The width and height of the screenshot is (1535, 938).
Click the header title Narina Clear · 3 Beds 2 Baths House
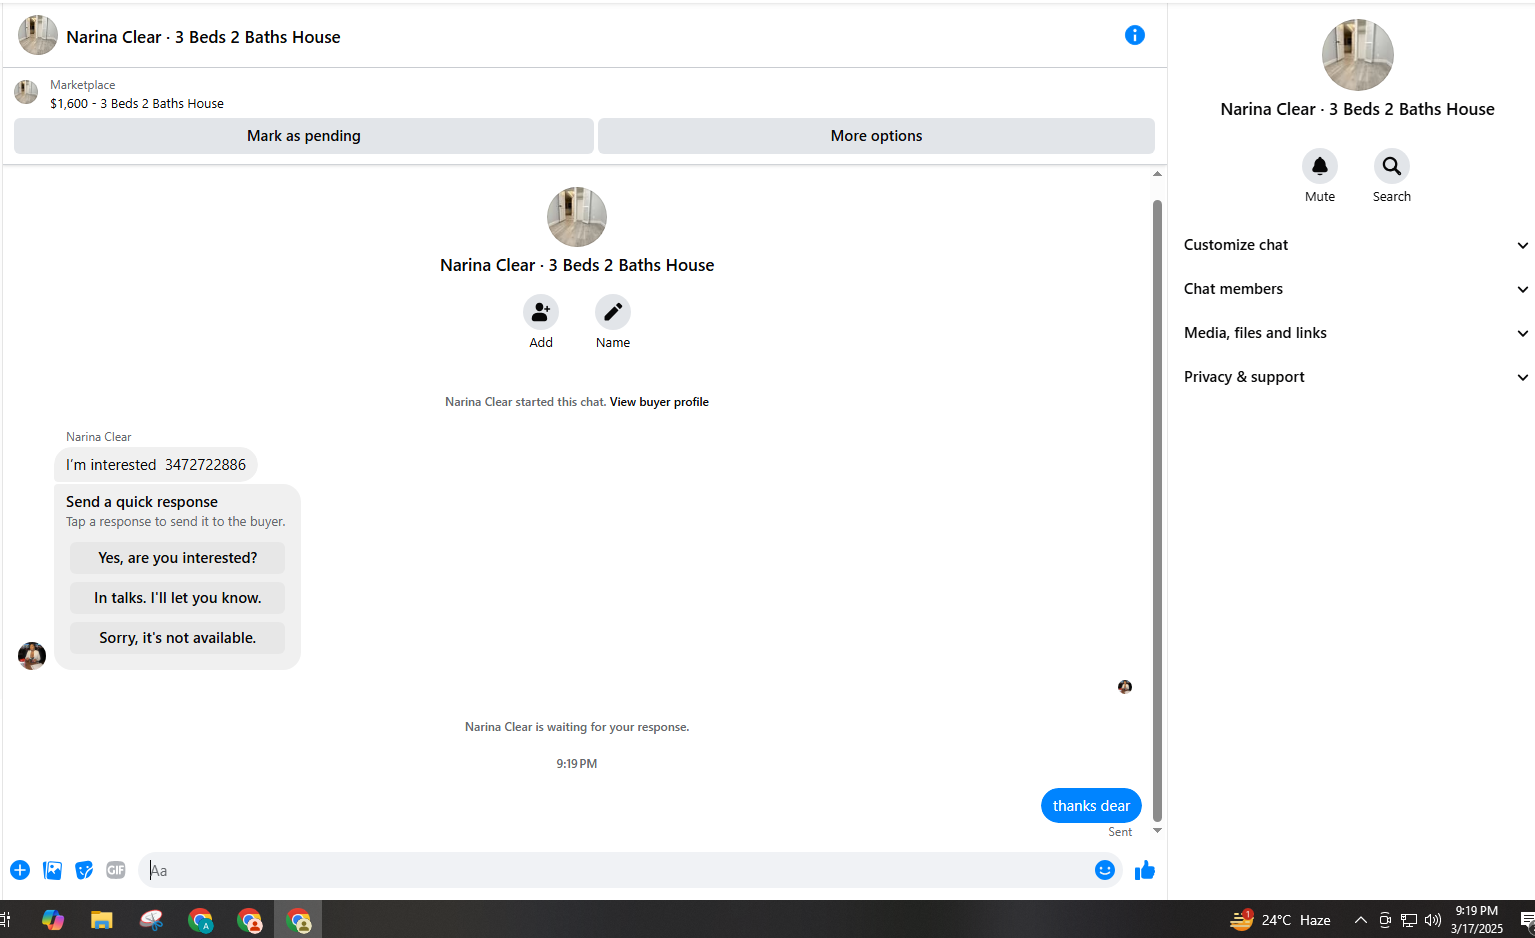[x=203, y=37]
